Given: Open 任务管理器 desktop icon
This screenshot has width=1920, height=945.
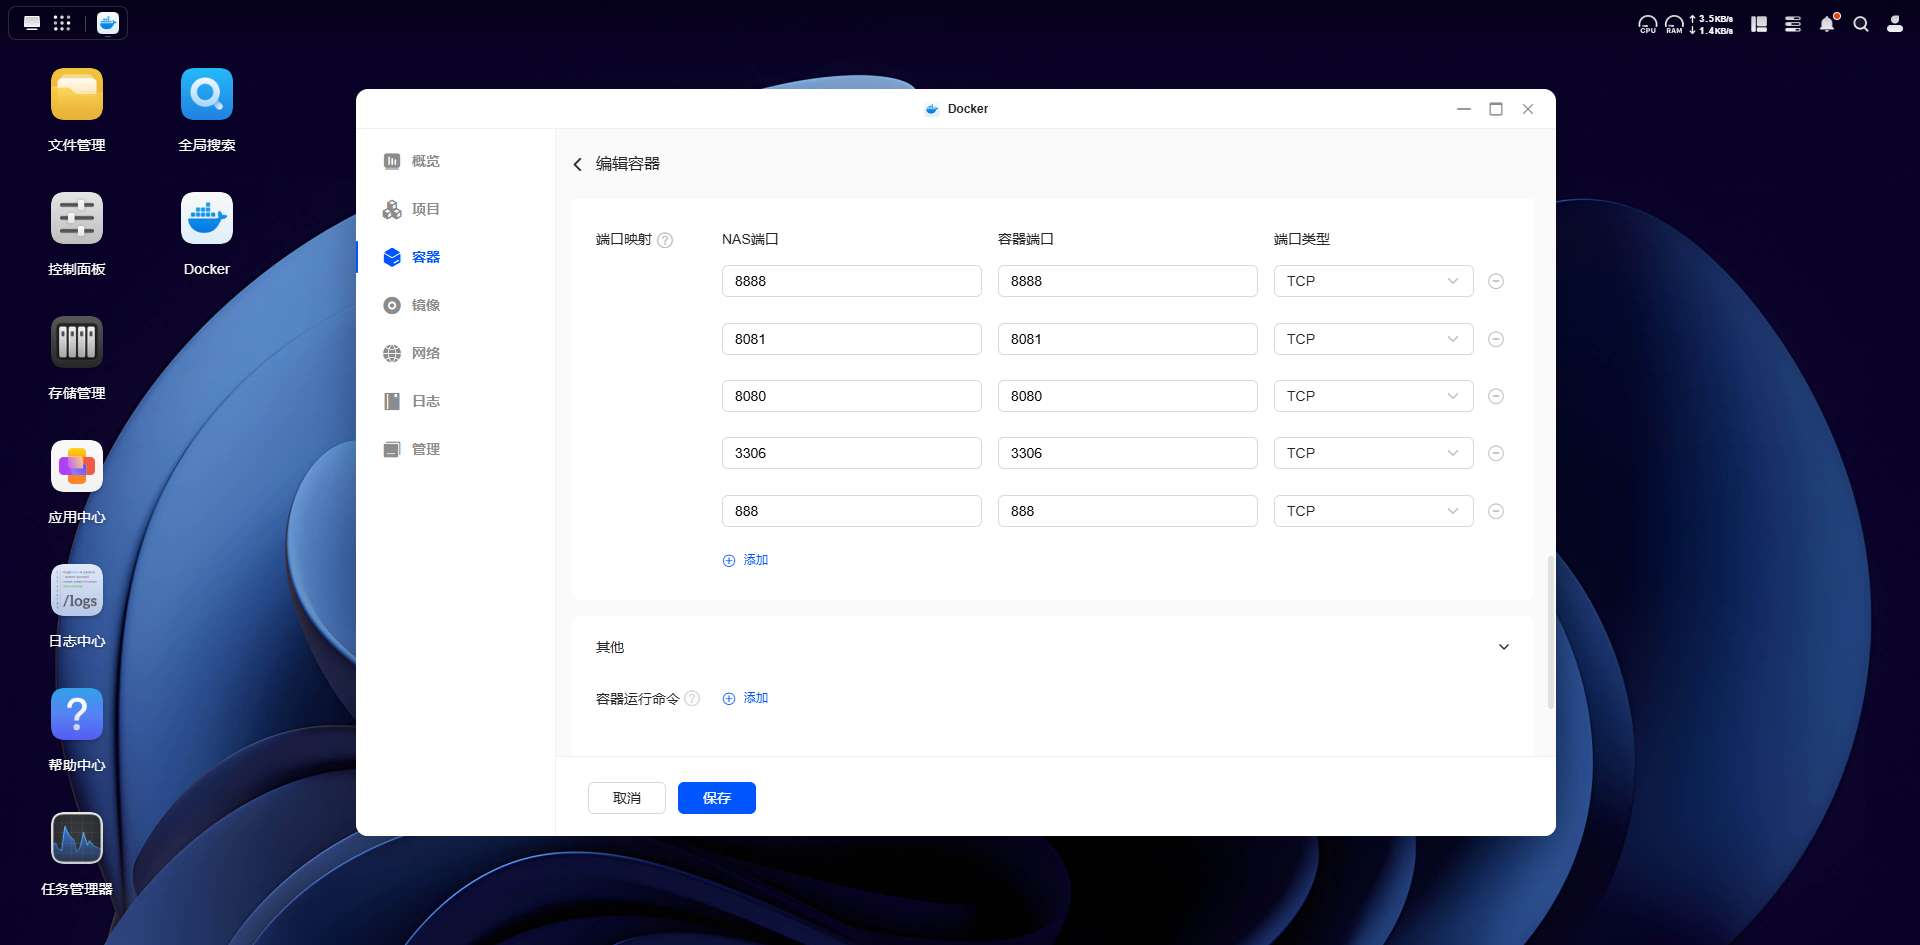Looking at the screenshot, I should tap(77, 839).
